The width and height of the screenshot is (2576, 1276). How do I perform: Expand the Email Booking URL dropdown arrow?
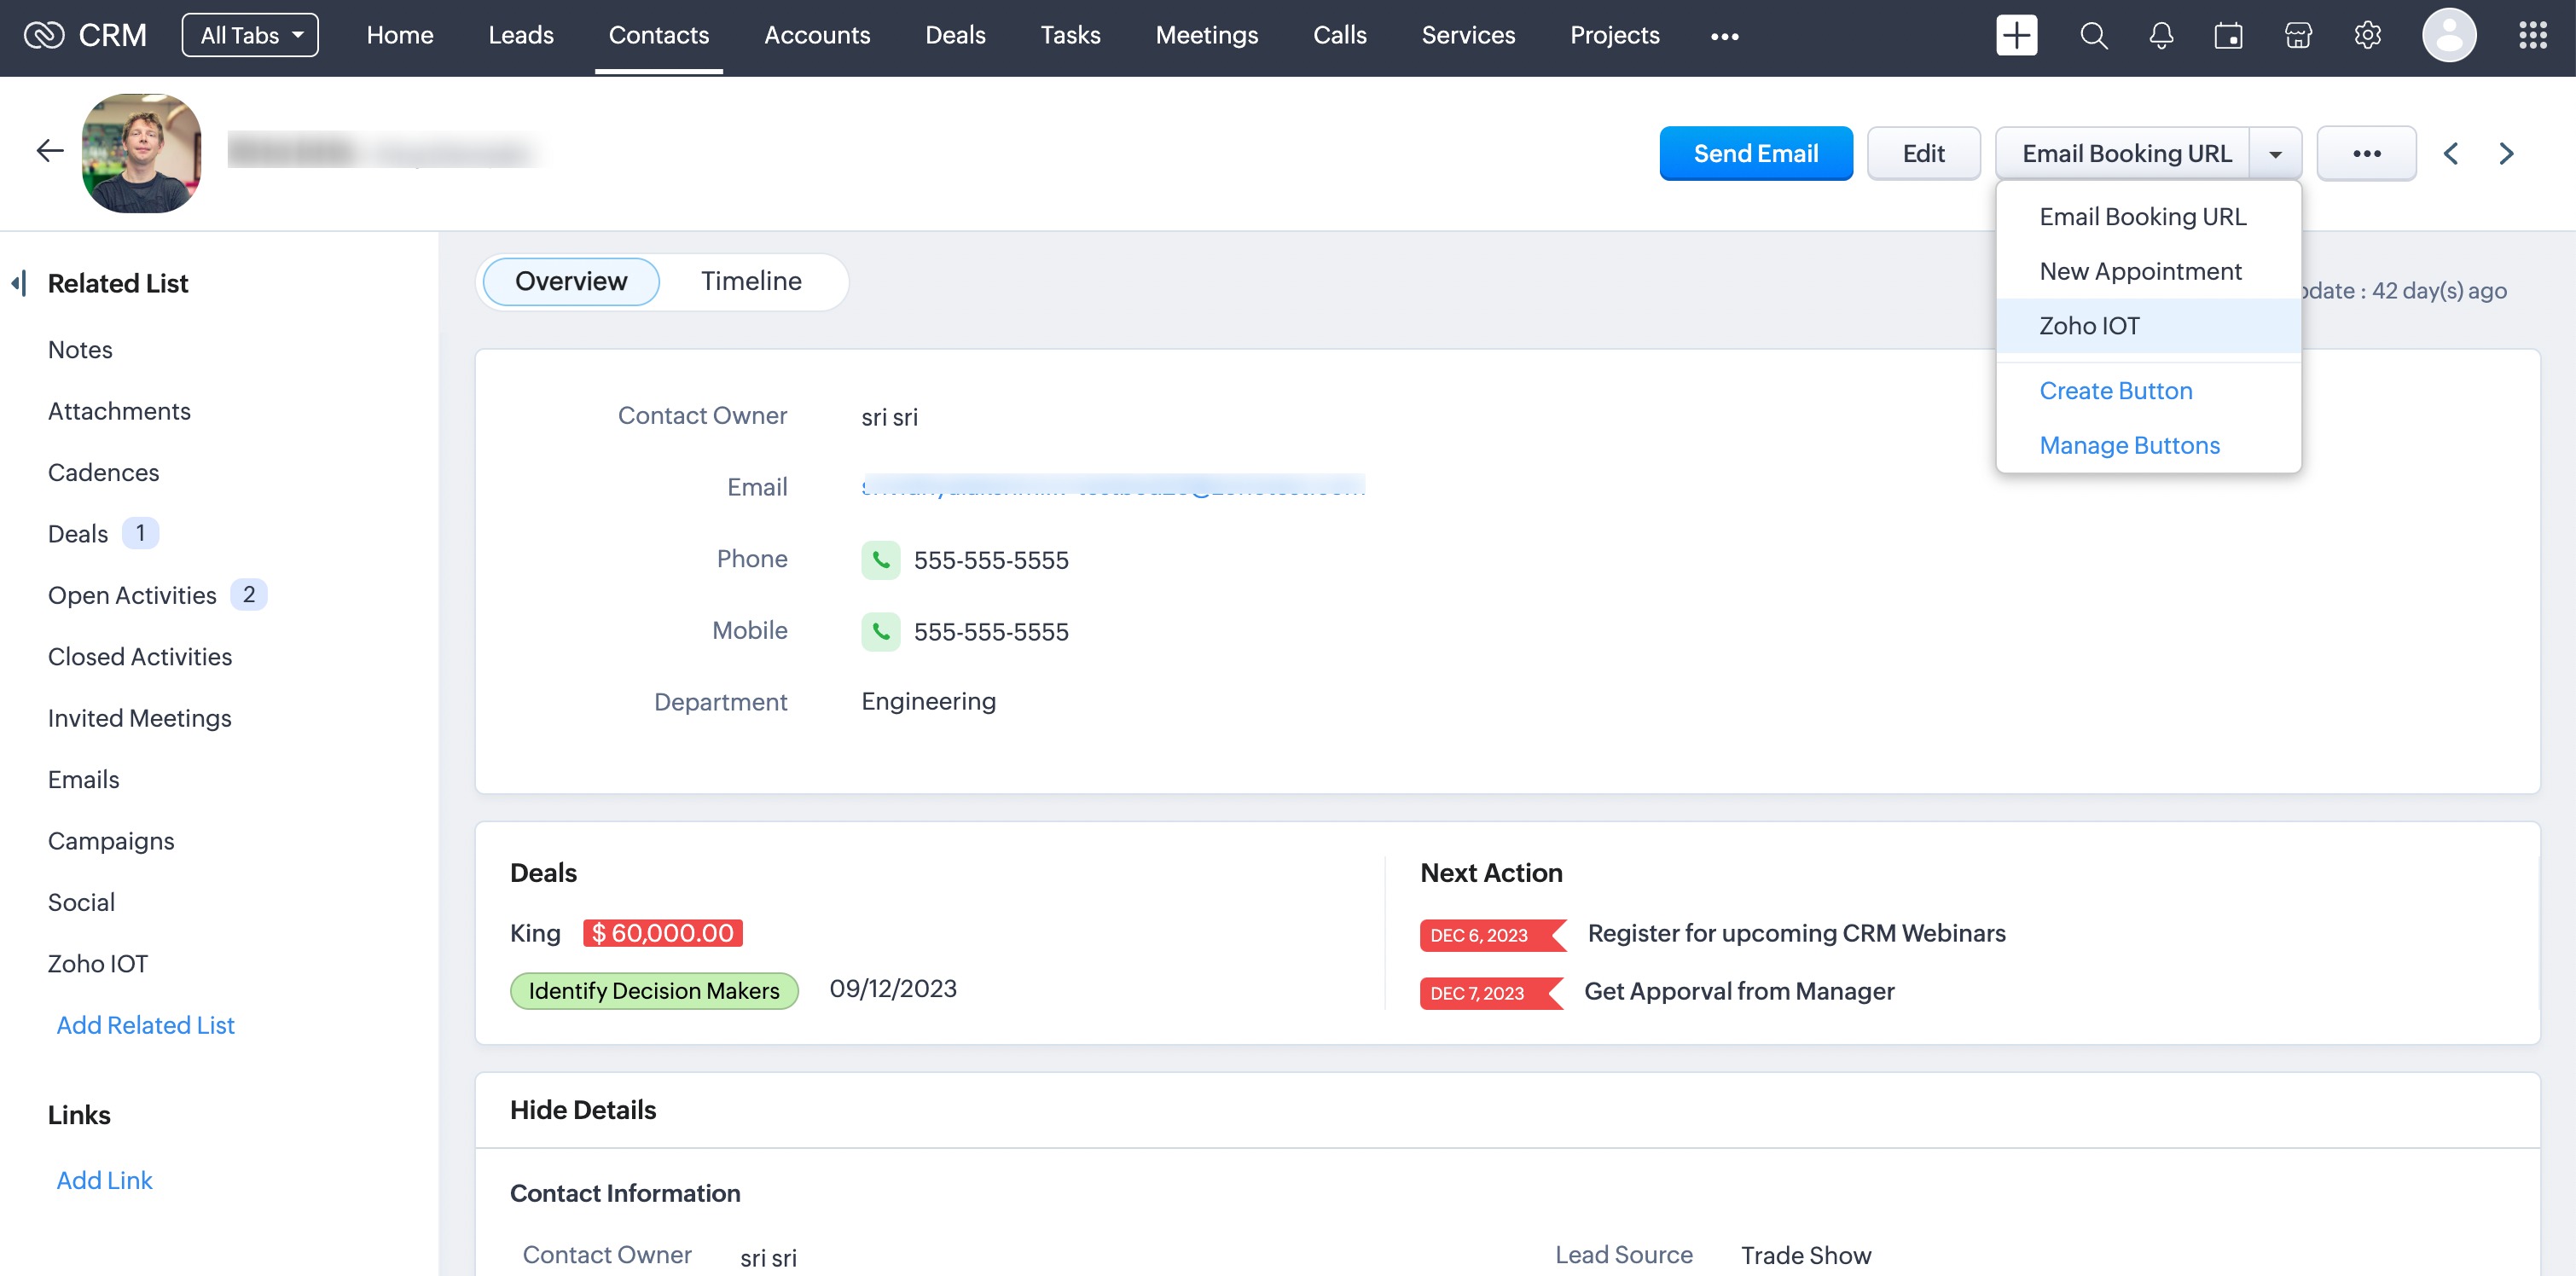[2275, 154]
